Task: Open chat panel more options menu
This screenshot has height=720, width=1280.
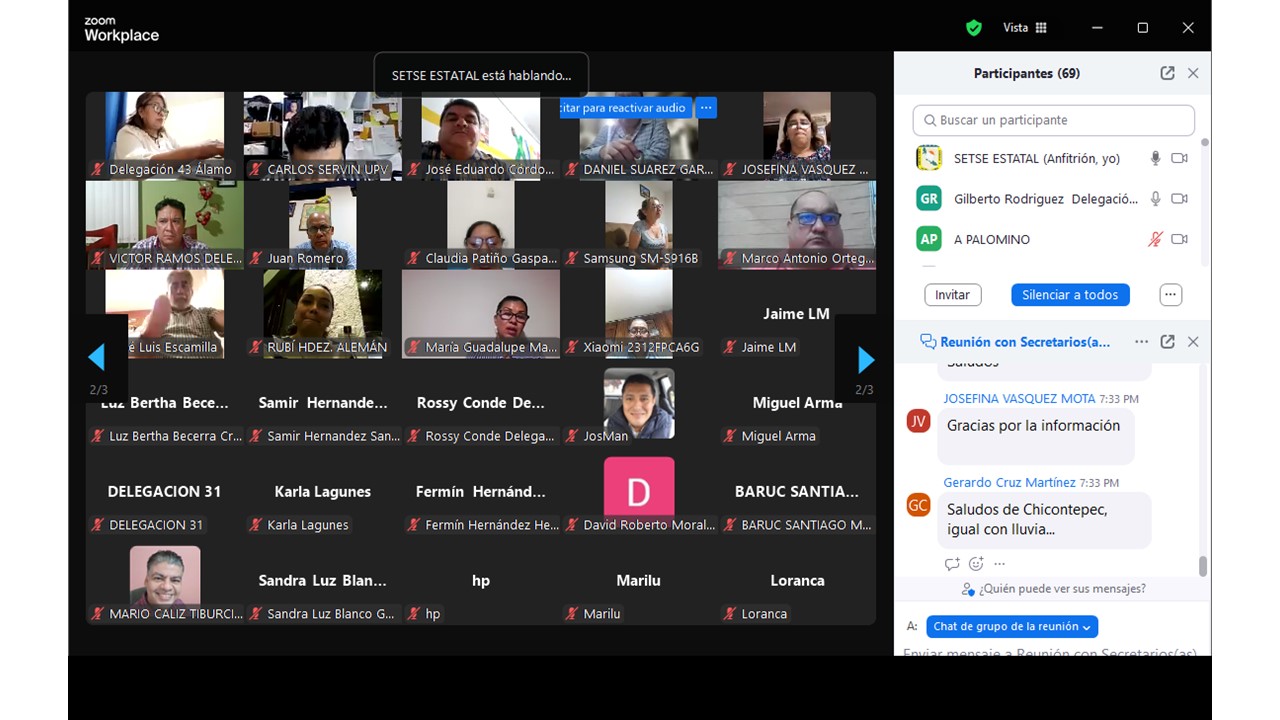Action: pos(1141,342)
